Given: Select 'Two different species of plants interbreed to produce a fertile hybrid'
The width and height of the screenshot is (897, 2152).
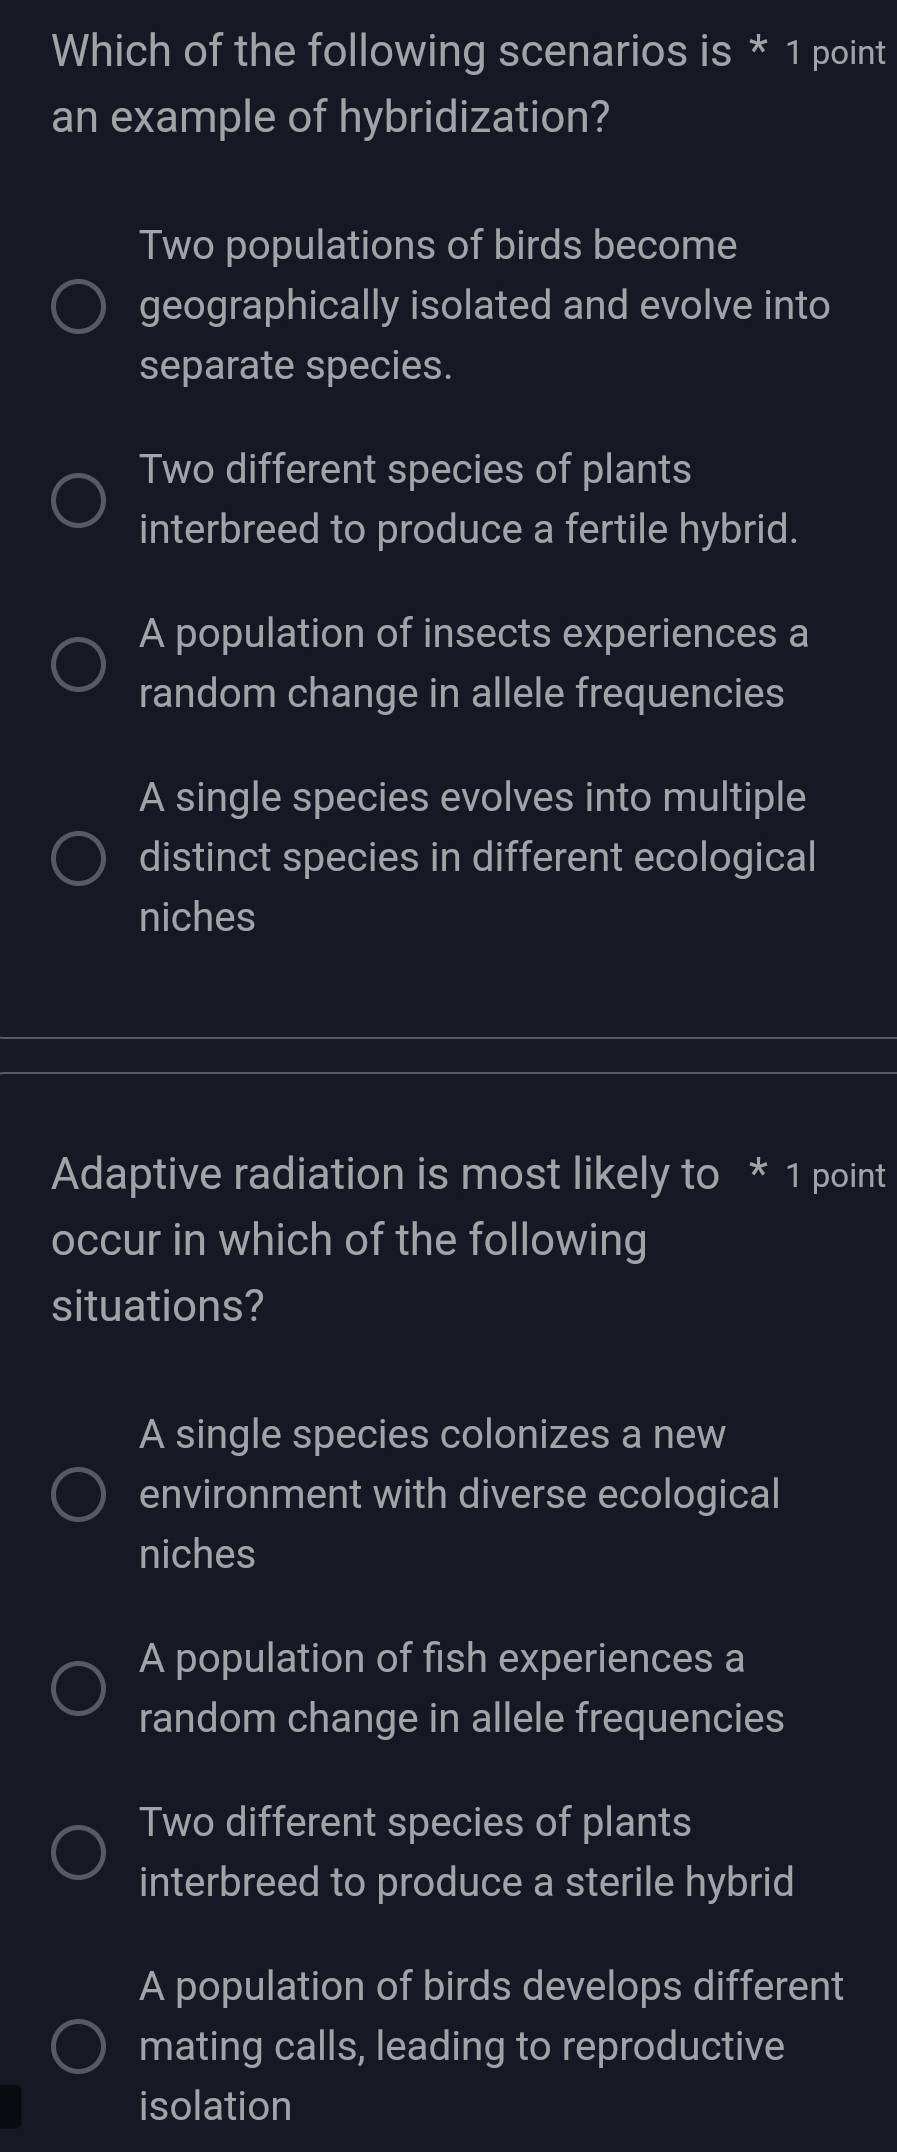Looking at the screenshot, I should pos(80,499).
